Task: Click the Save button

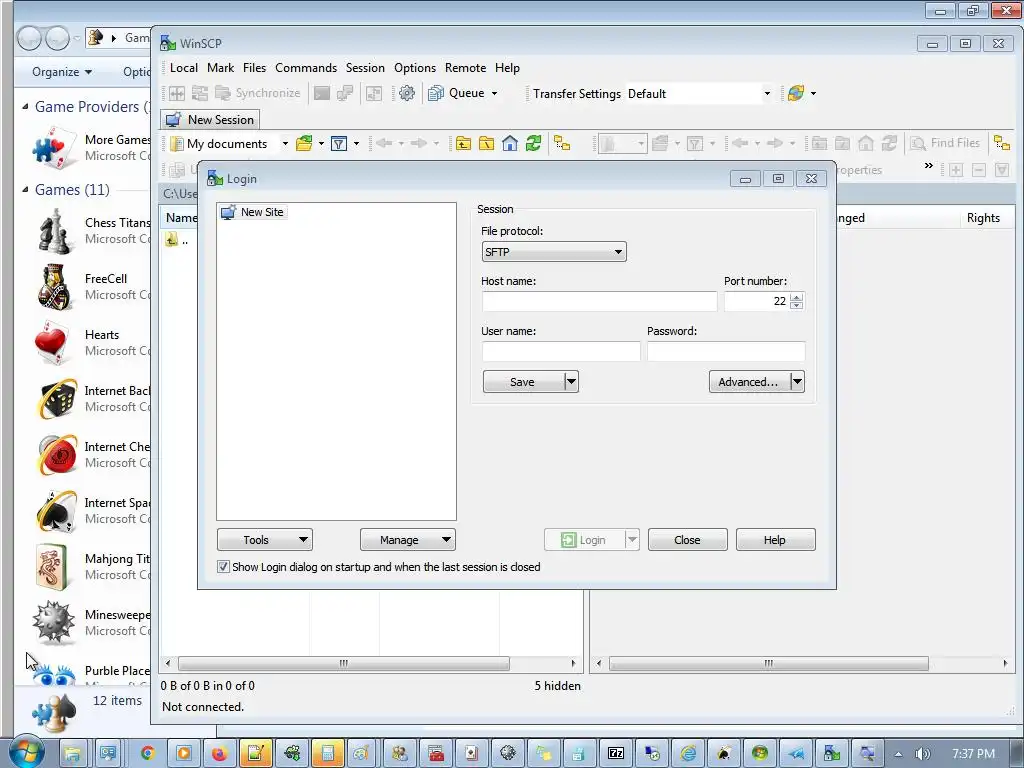Action: [x=523, y=381]
